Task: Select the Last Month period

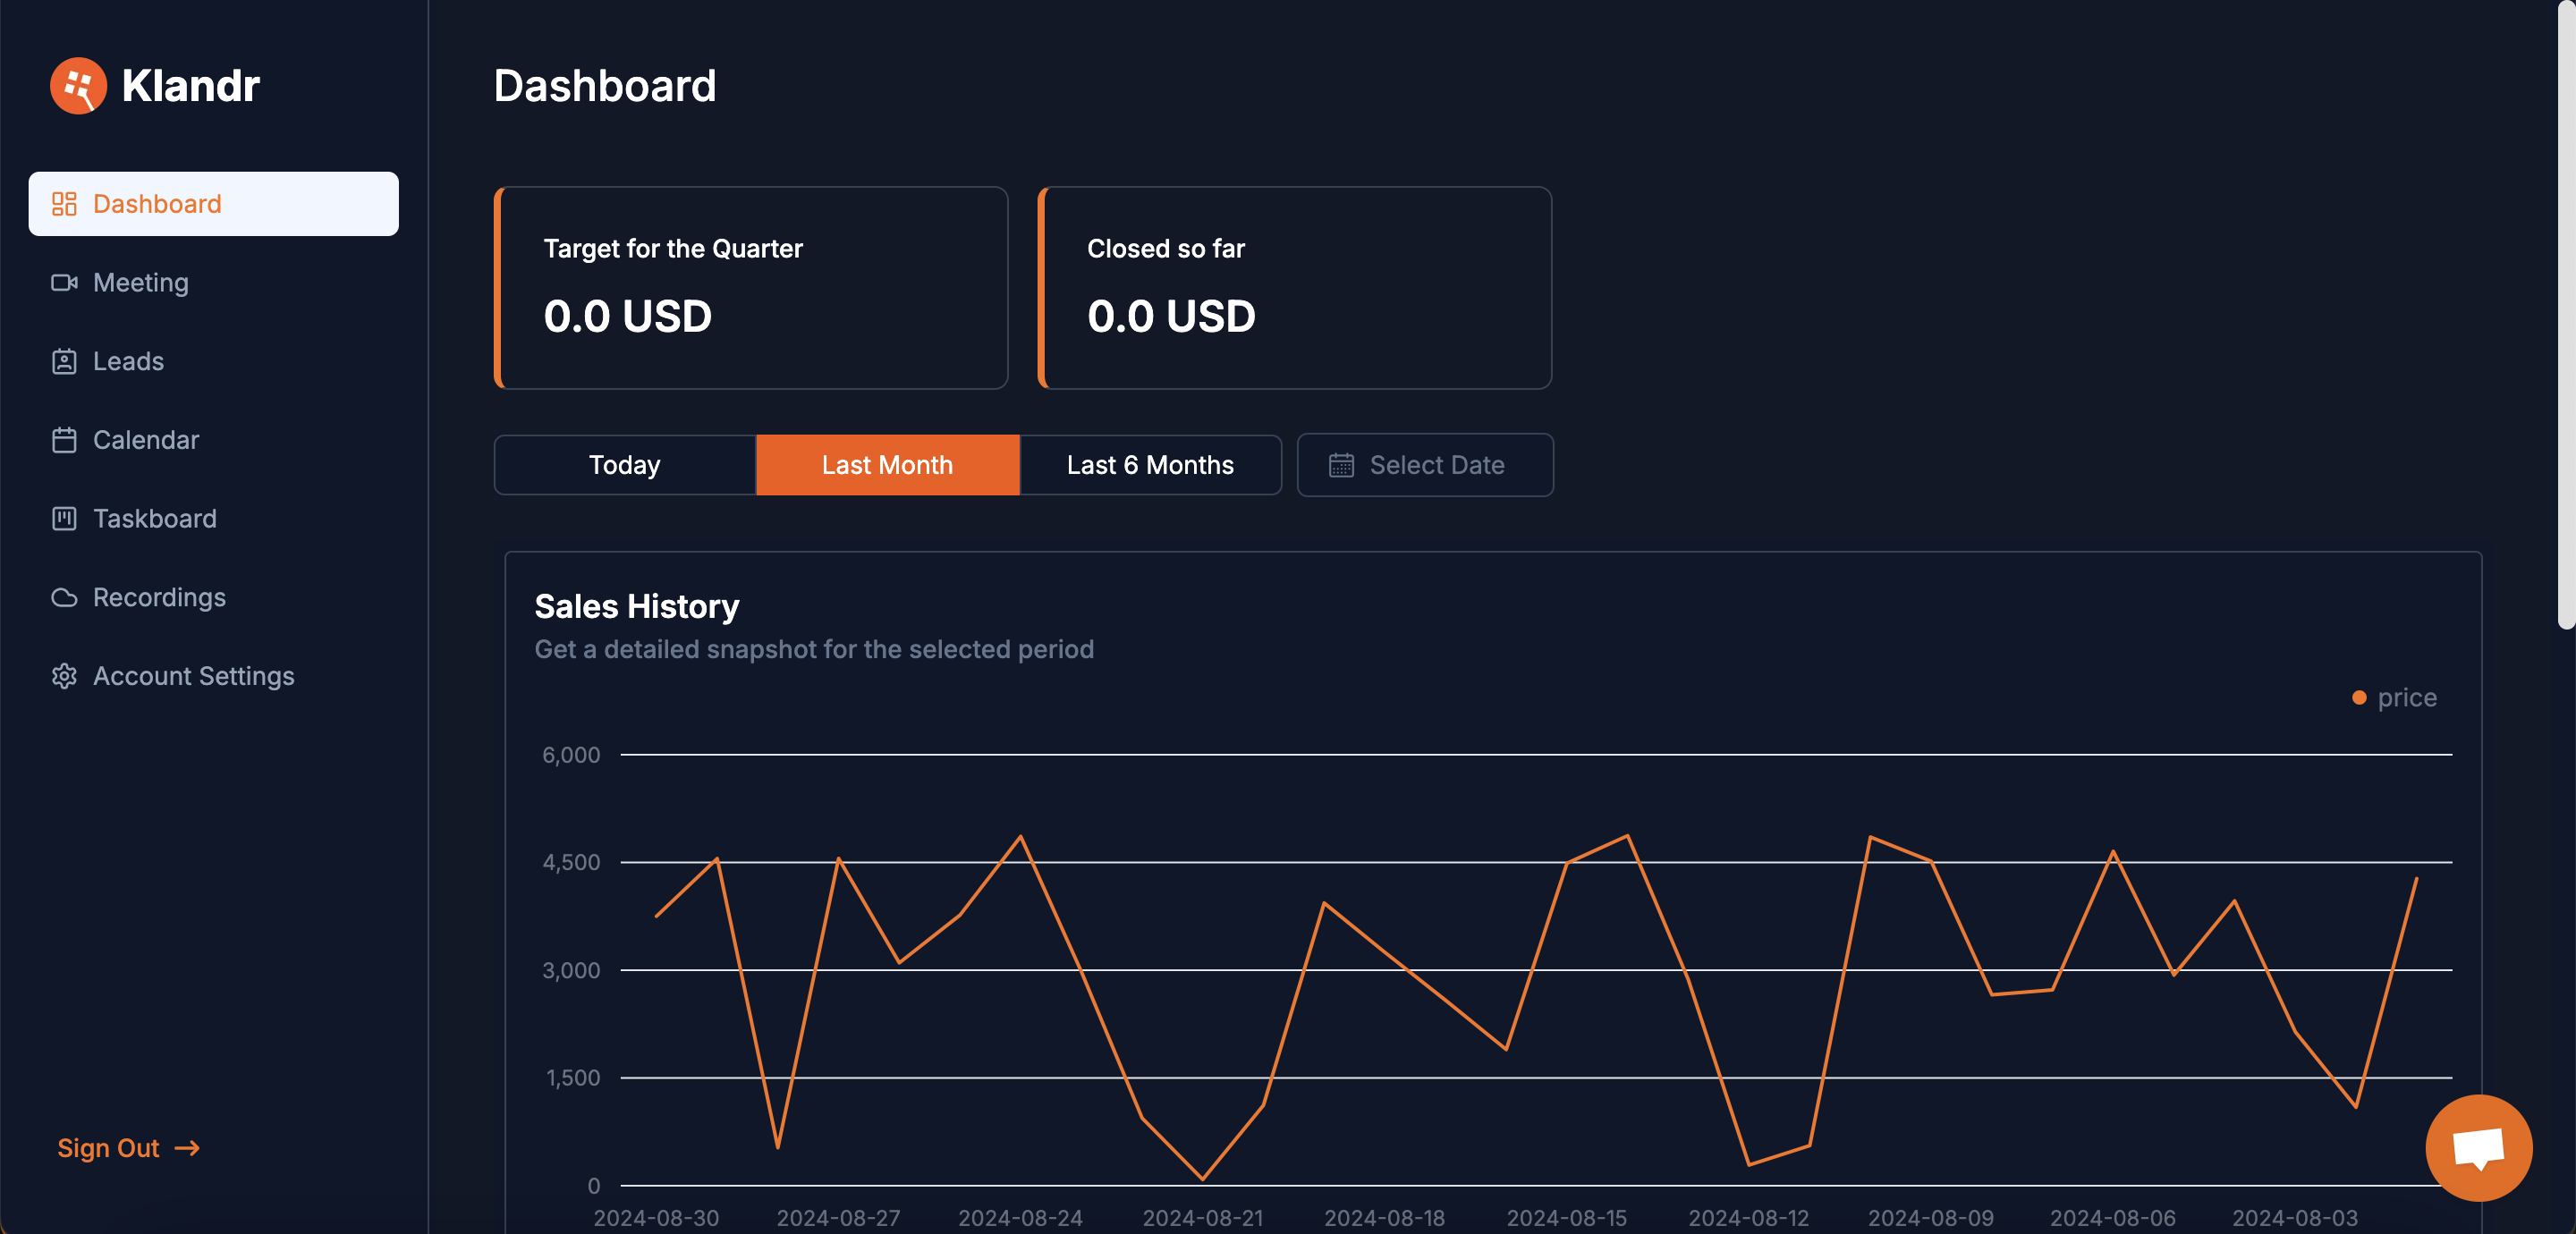Action: coord(887,465)
